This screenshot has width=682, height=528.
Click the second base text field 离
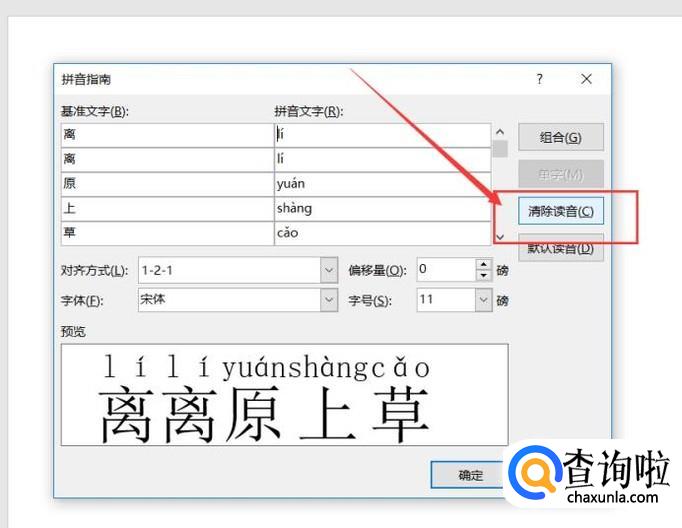click(x=167, y=160)
